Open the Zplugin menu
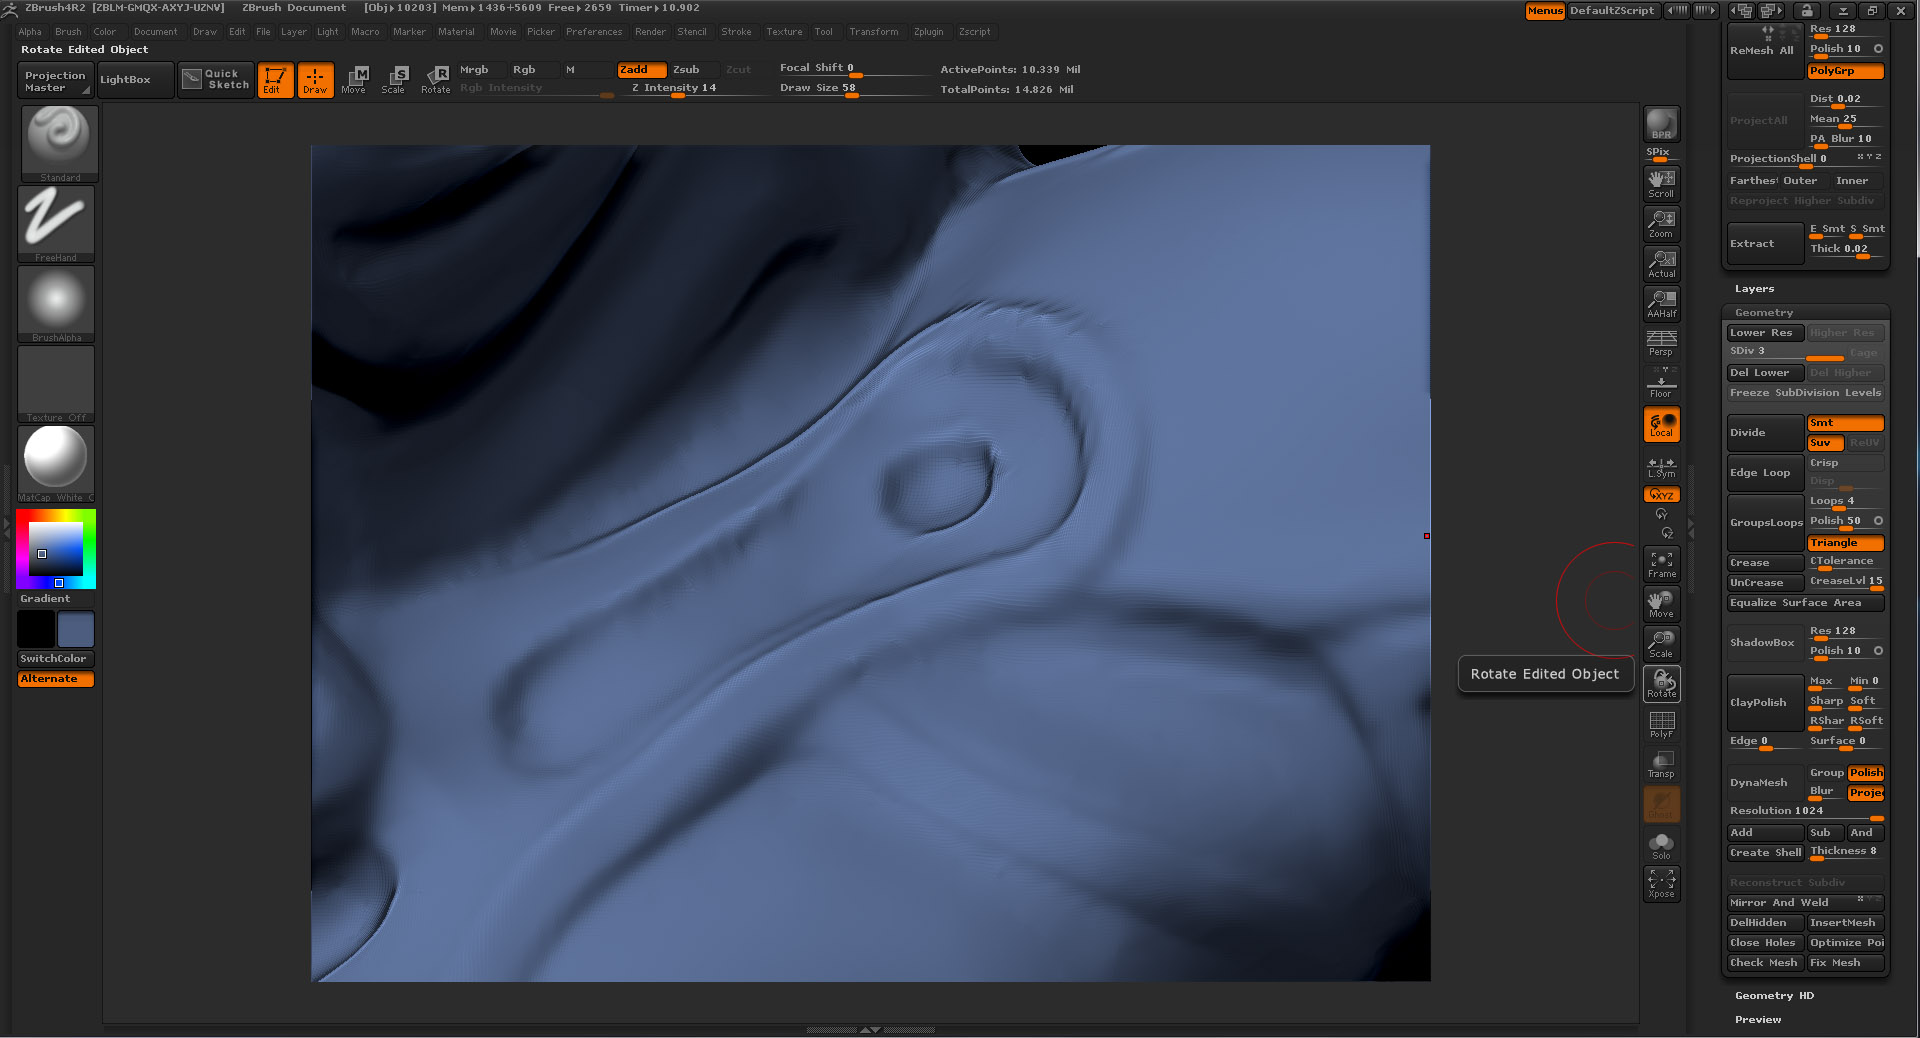Image resolution: width=1920 pixels, height=1038 pixels. coord(929,31)
